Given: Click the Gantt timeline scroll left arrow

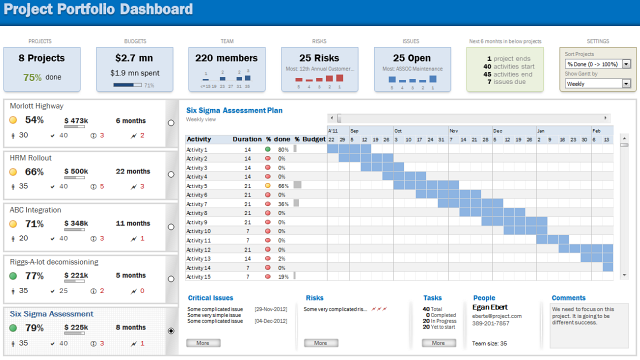Looking at the screenshot, I should 332,118.
